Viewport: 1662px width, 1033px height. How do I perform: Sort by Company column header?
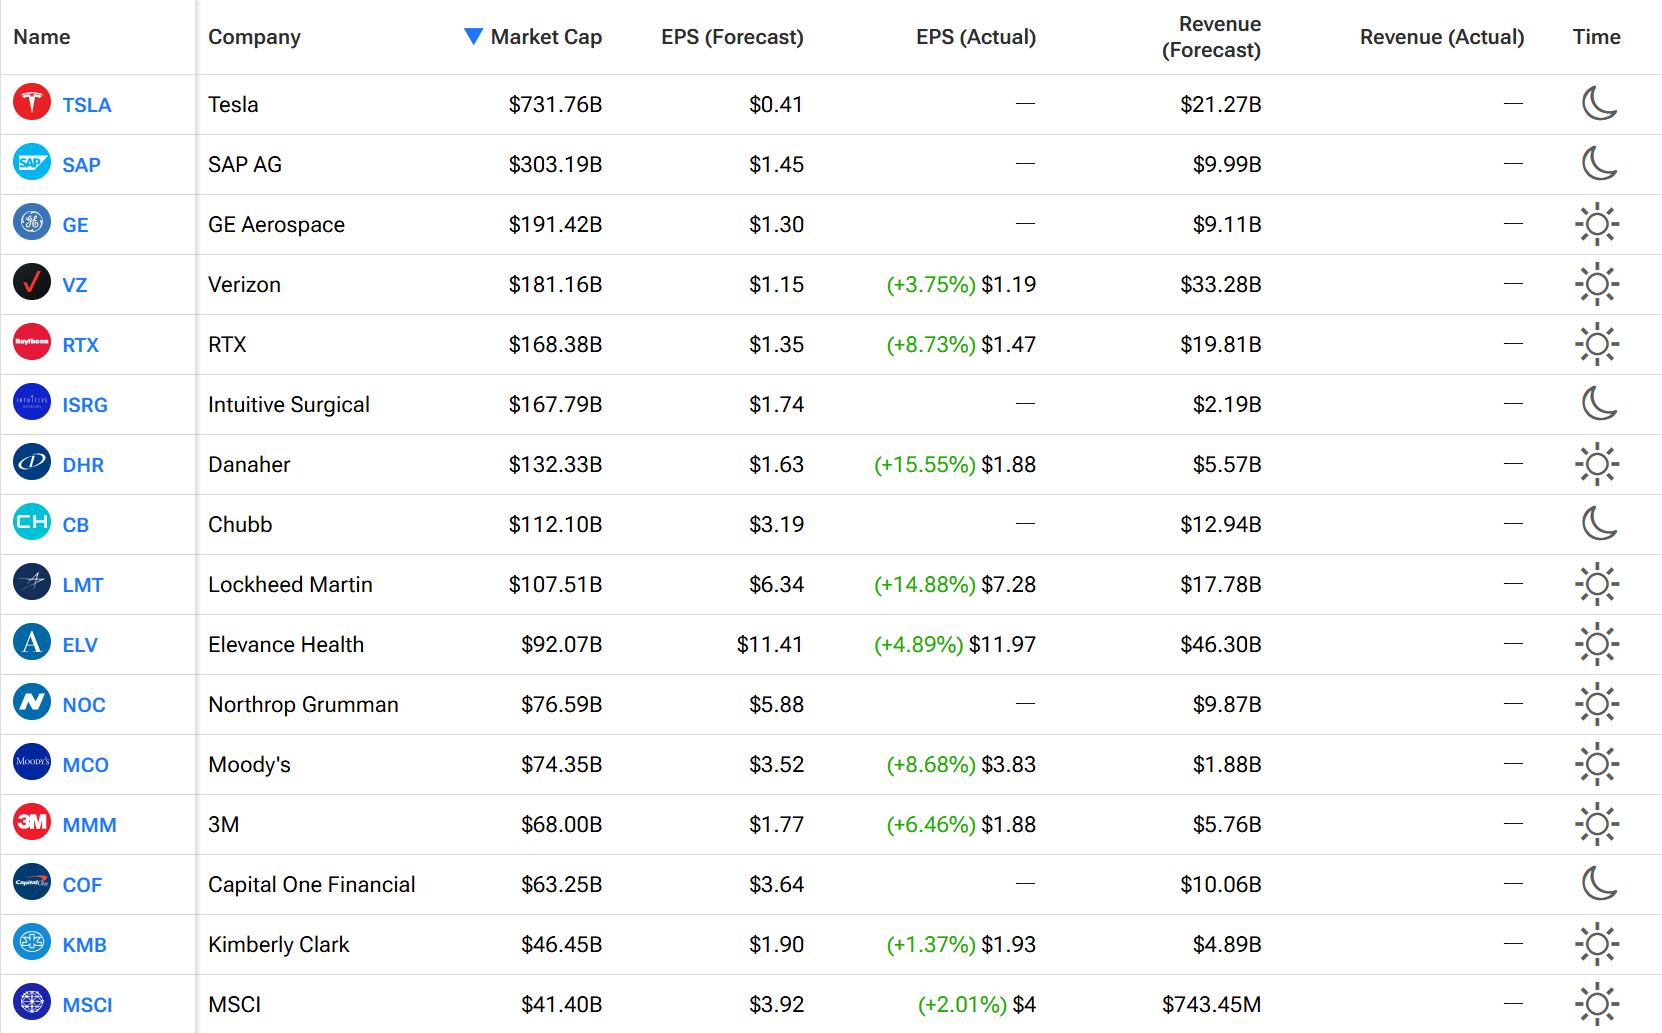254,37
